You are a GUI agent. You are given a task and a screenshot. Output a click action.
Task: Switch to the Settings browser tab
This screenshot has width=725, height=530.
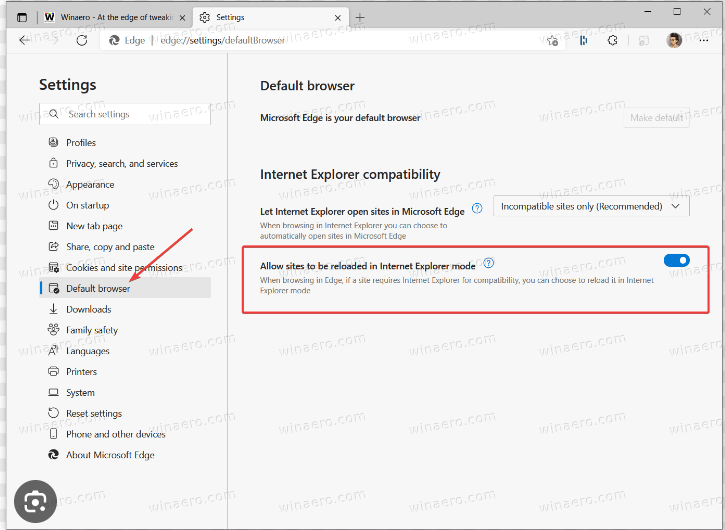point(270,18)
